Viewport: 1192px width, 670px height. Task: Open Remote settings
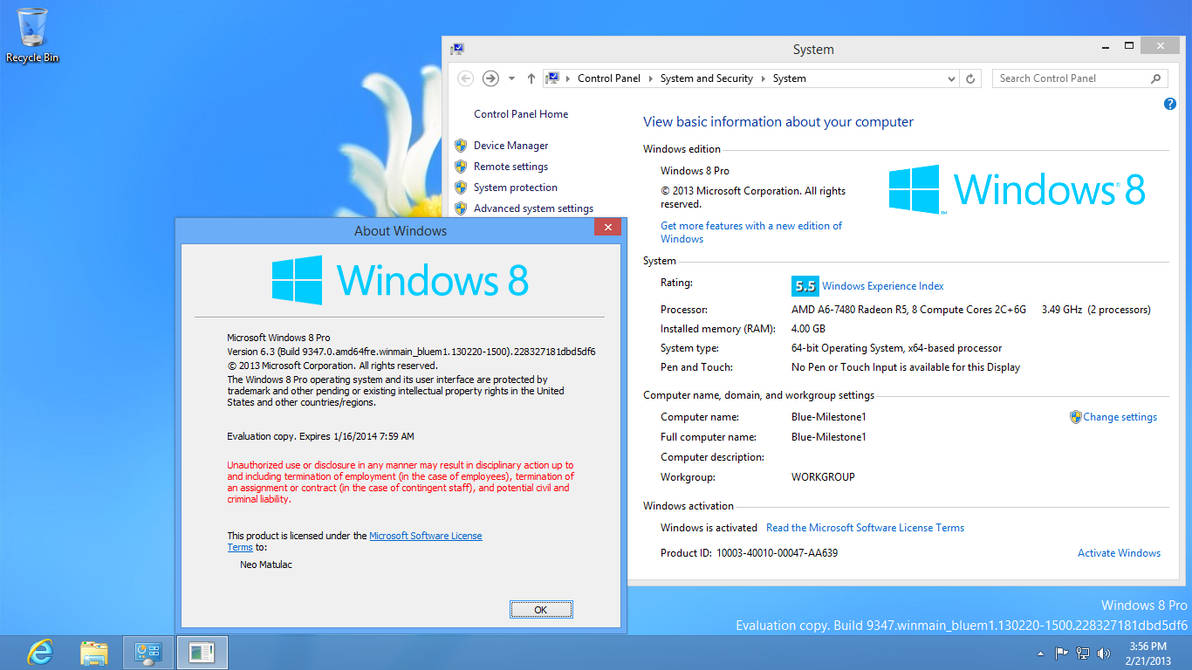click(x=510, y=167)
